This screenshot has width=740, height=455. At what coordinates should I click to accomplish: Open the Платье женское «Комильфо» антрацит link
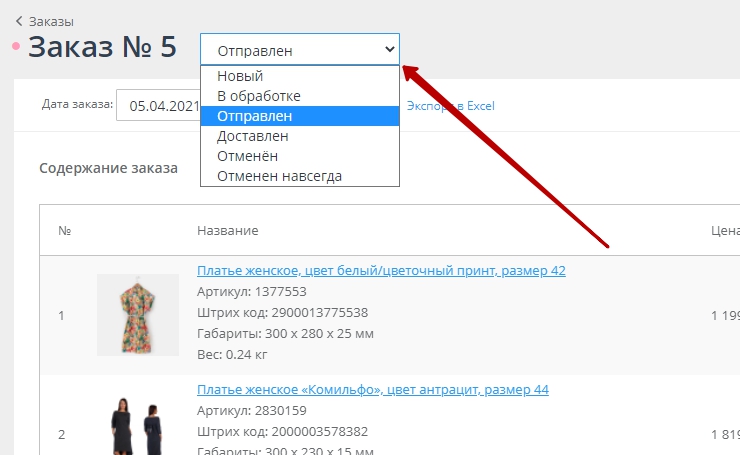click(372, 390)
